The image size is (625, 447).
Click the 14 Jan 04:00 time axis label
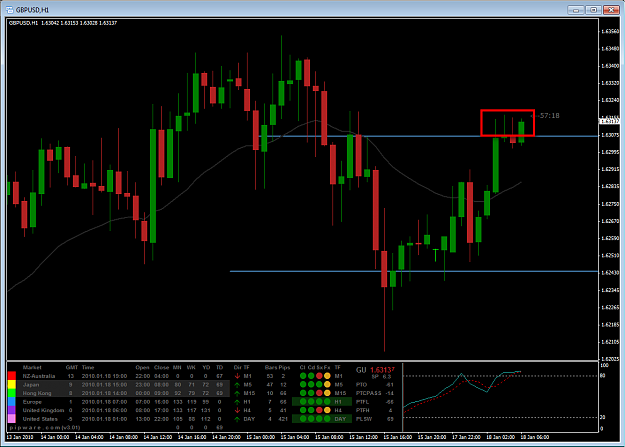[x=89, y=437]
